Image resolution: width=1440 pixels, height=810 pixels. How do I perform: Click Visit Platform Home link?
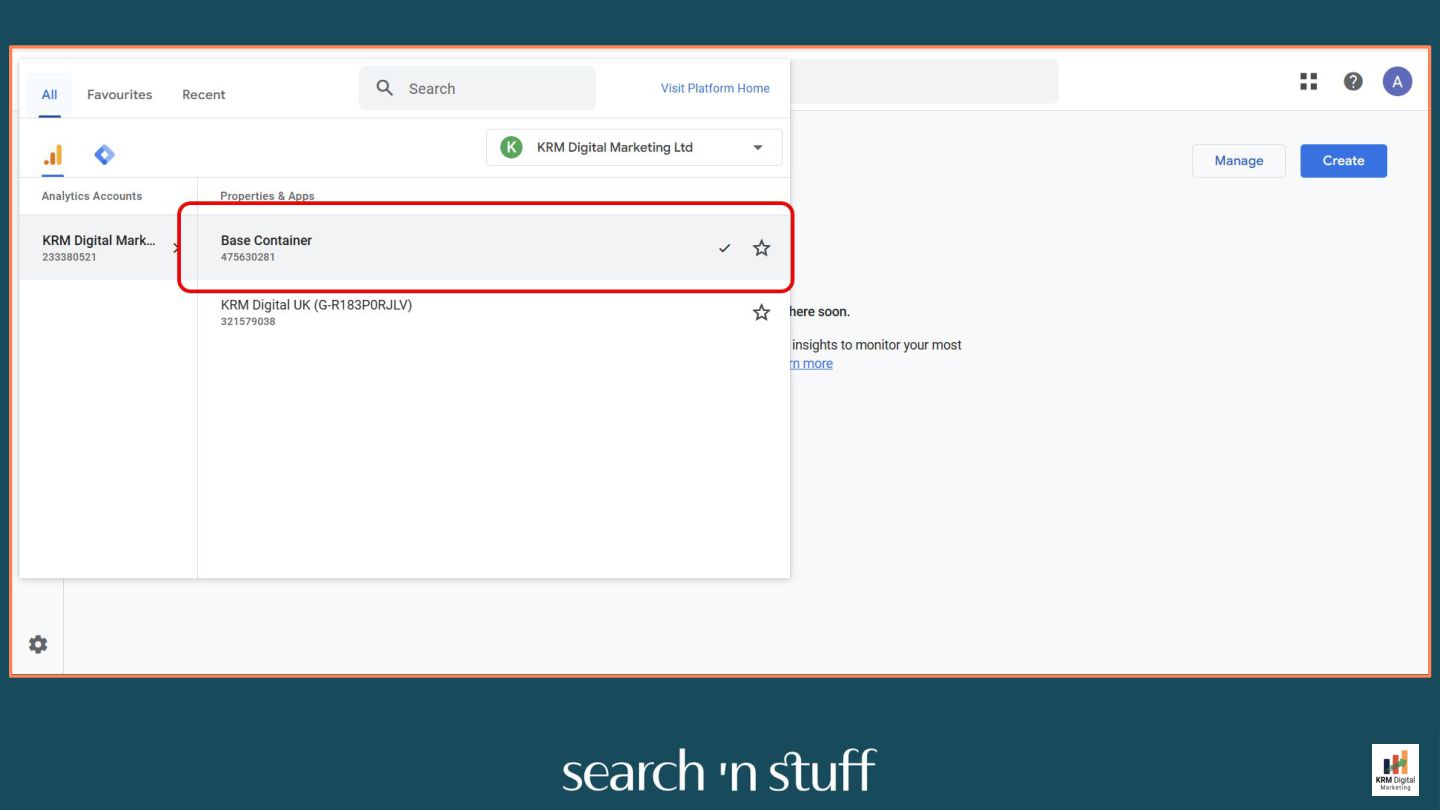pyautogui.click(x=715, y=88)
